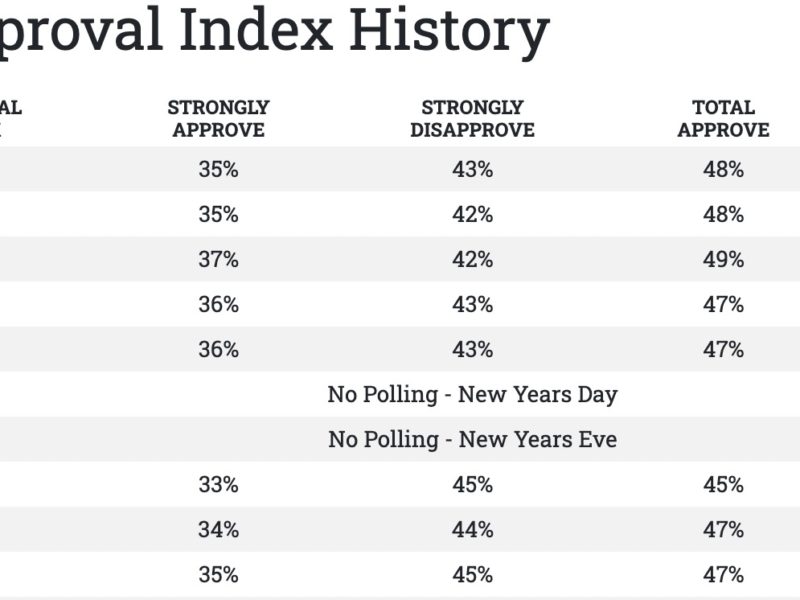Select the "Strongly Disapprove" column header
This screenshot has height=600, width=800.
(472, 119)
